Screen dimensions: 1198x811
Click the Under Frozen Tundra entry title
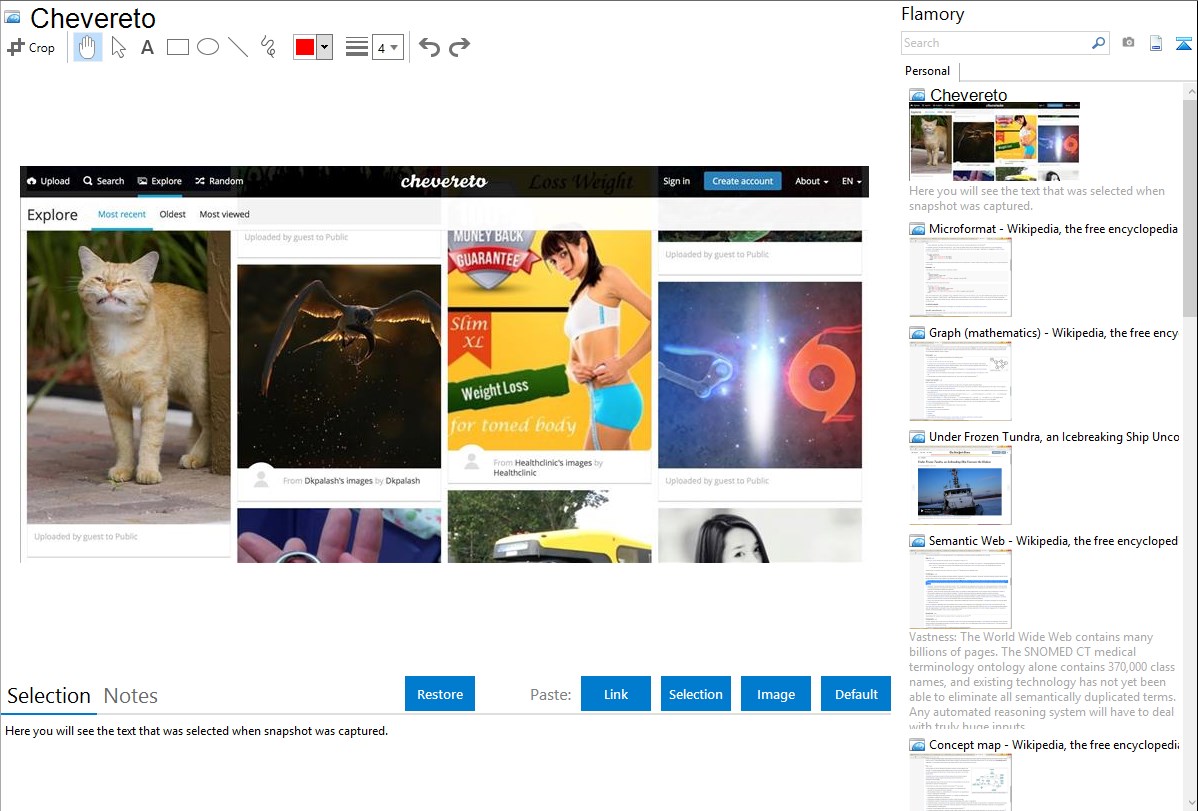tap(1054, 436)
